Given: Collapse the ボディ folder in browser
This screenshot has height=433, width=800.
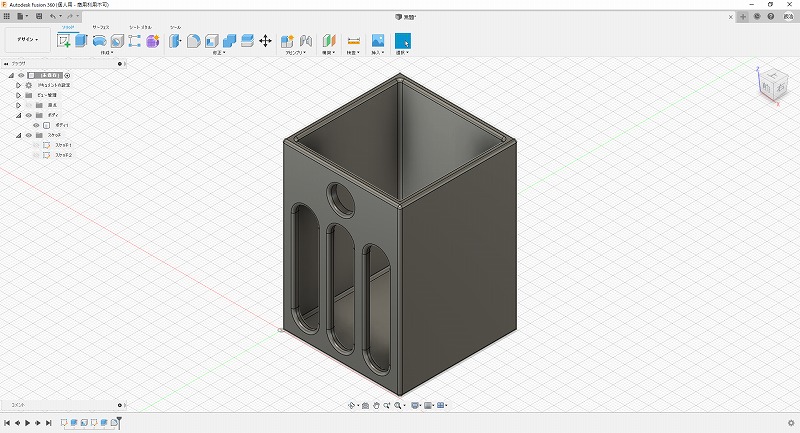Looking at the screenshot, I should click(18, 115).
